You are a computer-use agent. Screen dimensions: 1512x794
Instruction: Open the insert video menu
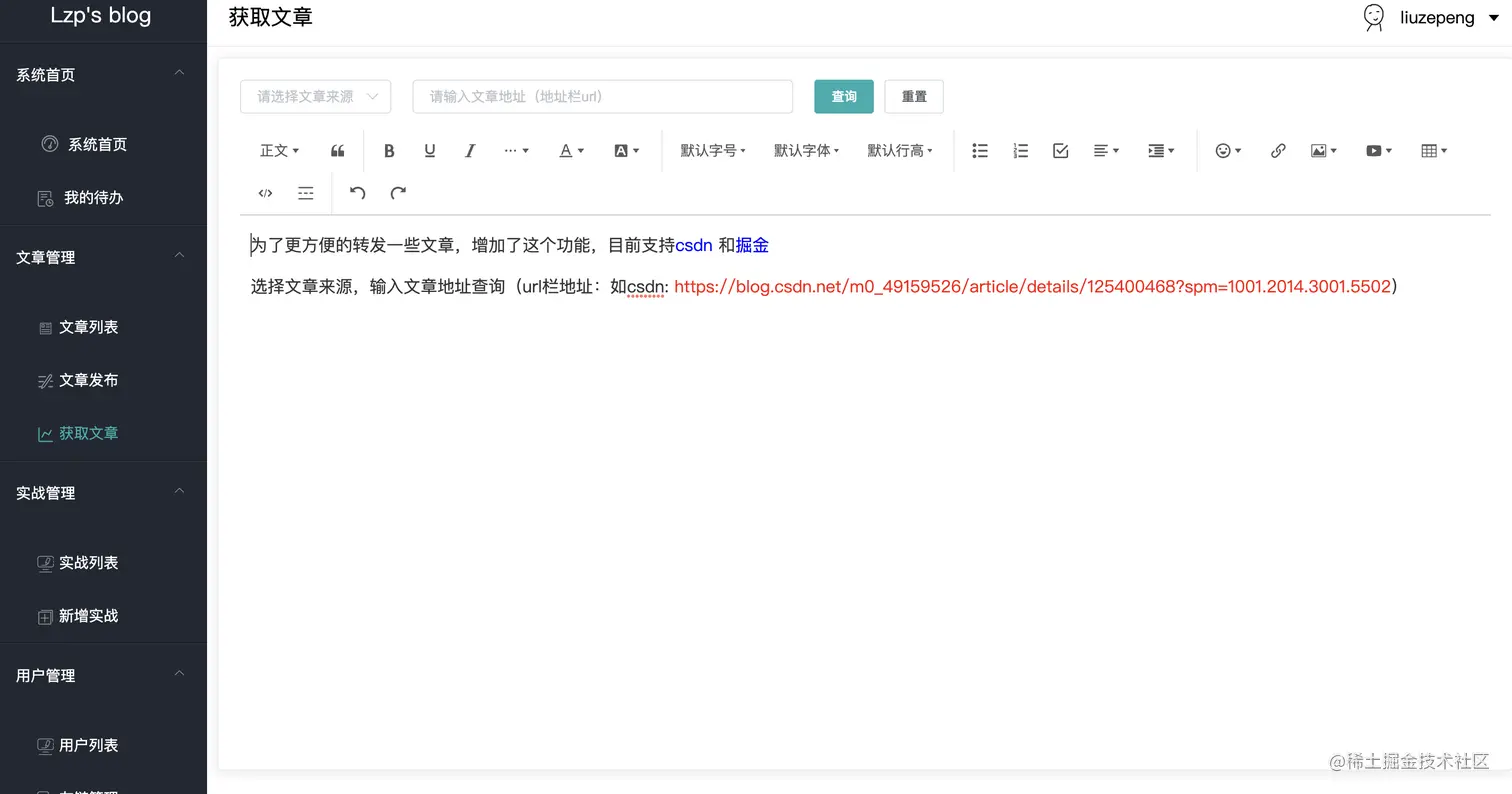(x=1379, y=151)
